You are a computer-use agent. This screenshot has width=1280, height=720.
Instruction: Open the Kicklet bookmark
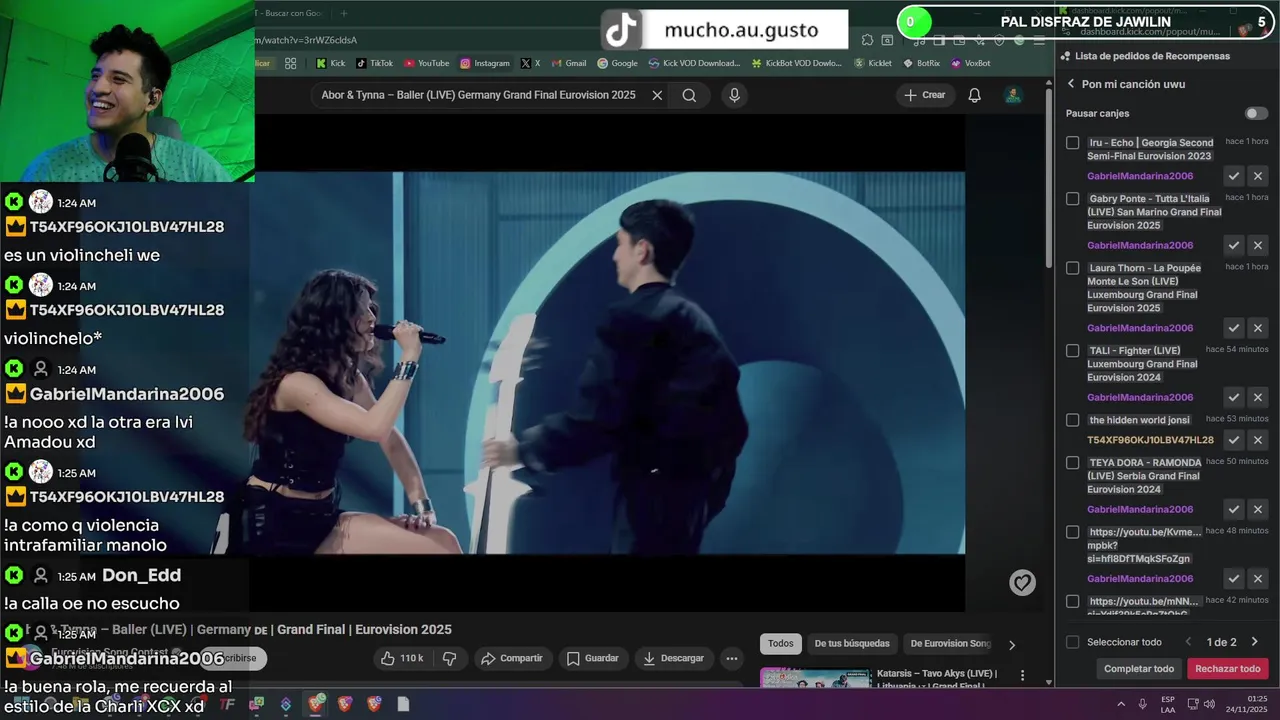tap(873, 63)
